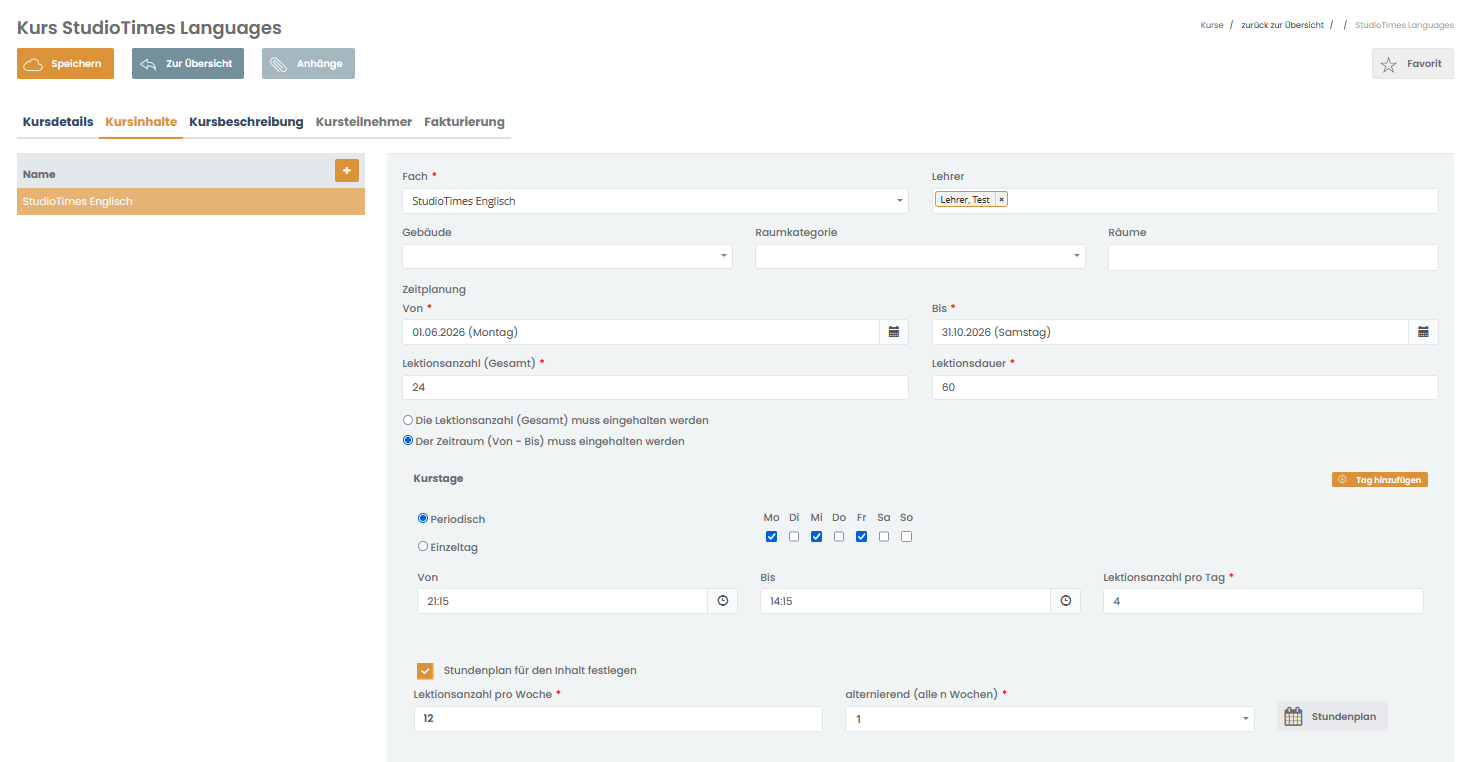This screenshot has height=762, width=1462.
Task: Click the Bis date field 31.10.2026
Action: pos(1170,332)
